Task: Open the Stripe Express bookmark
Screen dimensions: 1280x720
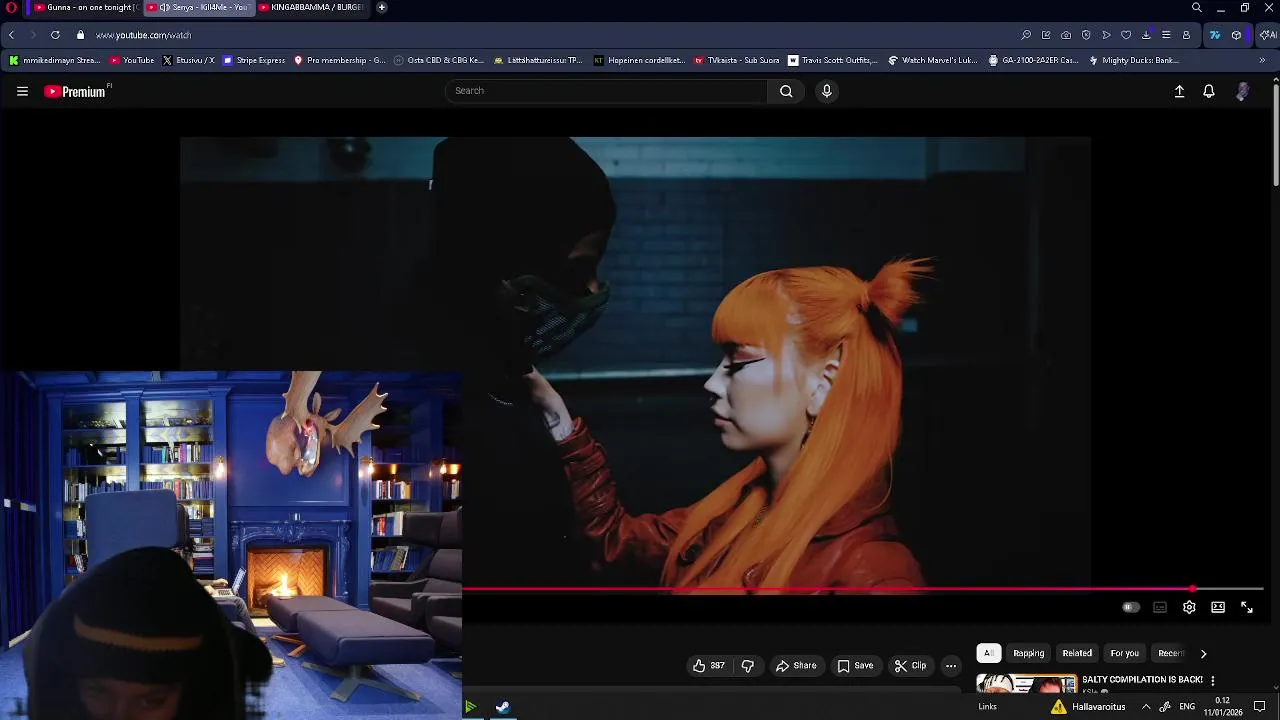Action: click(254, 60)
